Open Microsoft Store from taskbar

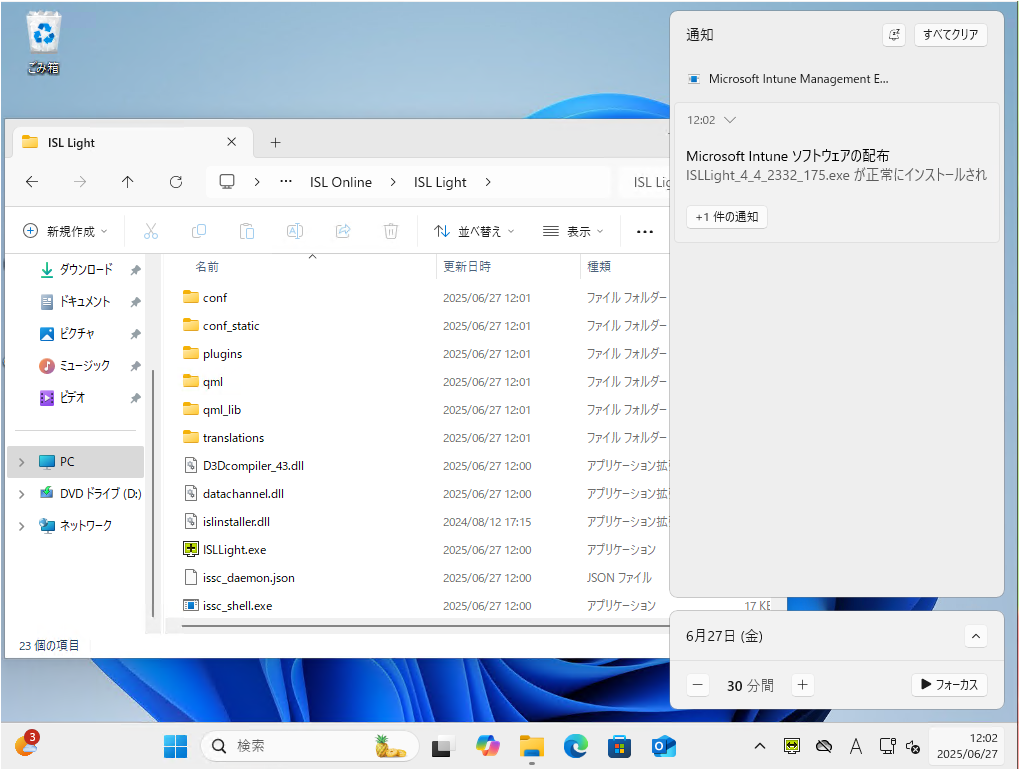pos(619,746)
